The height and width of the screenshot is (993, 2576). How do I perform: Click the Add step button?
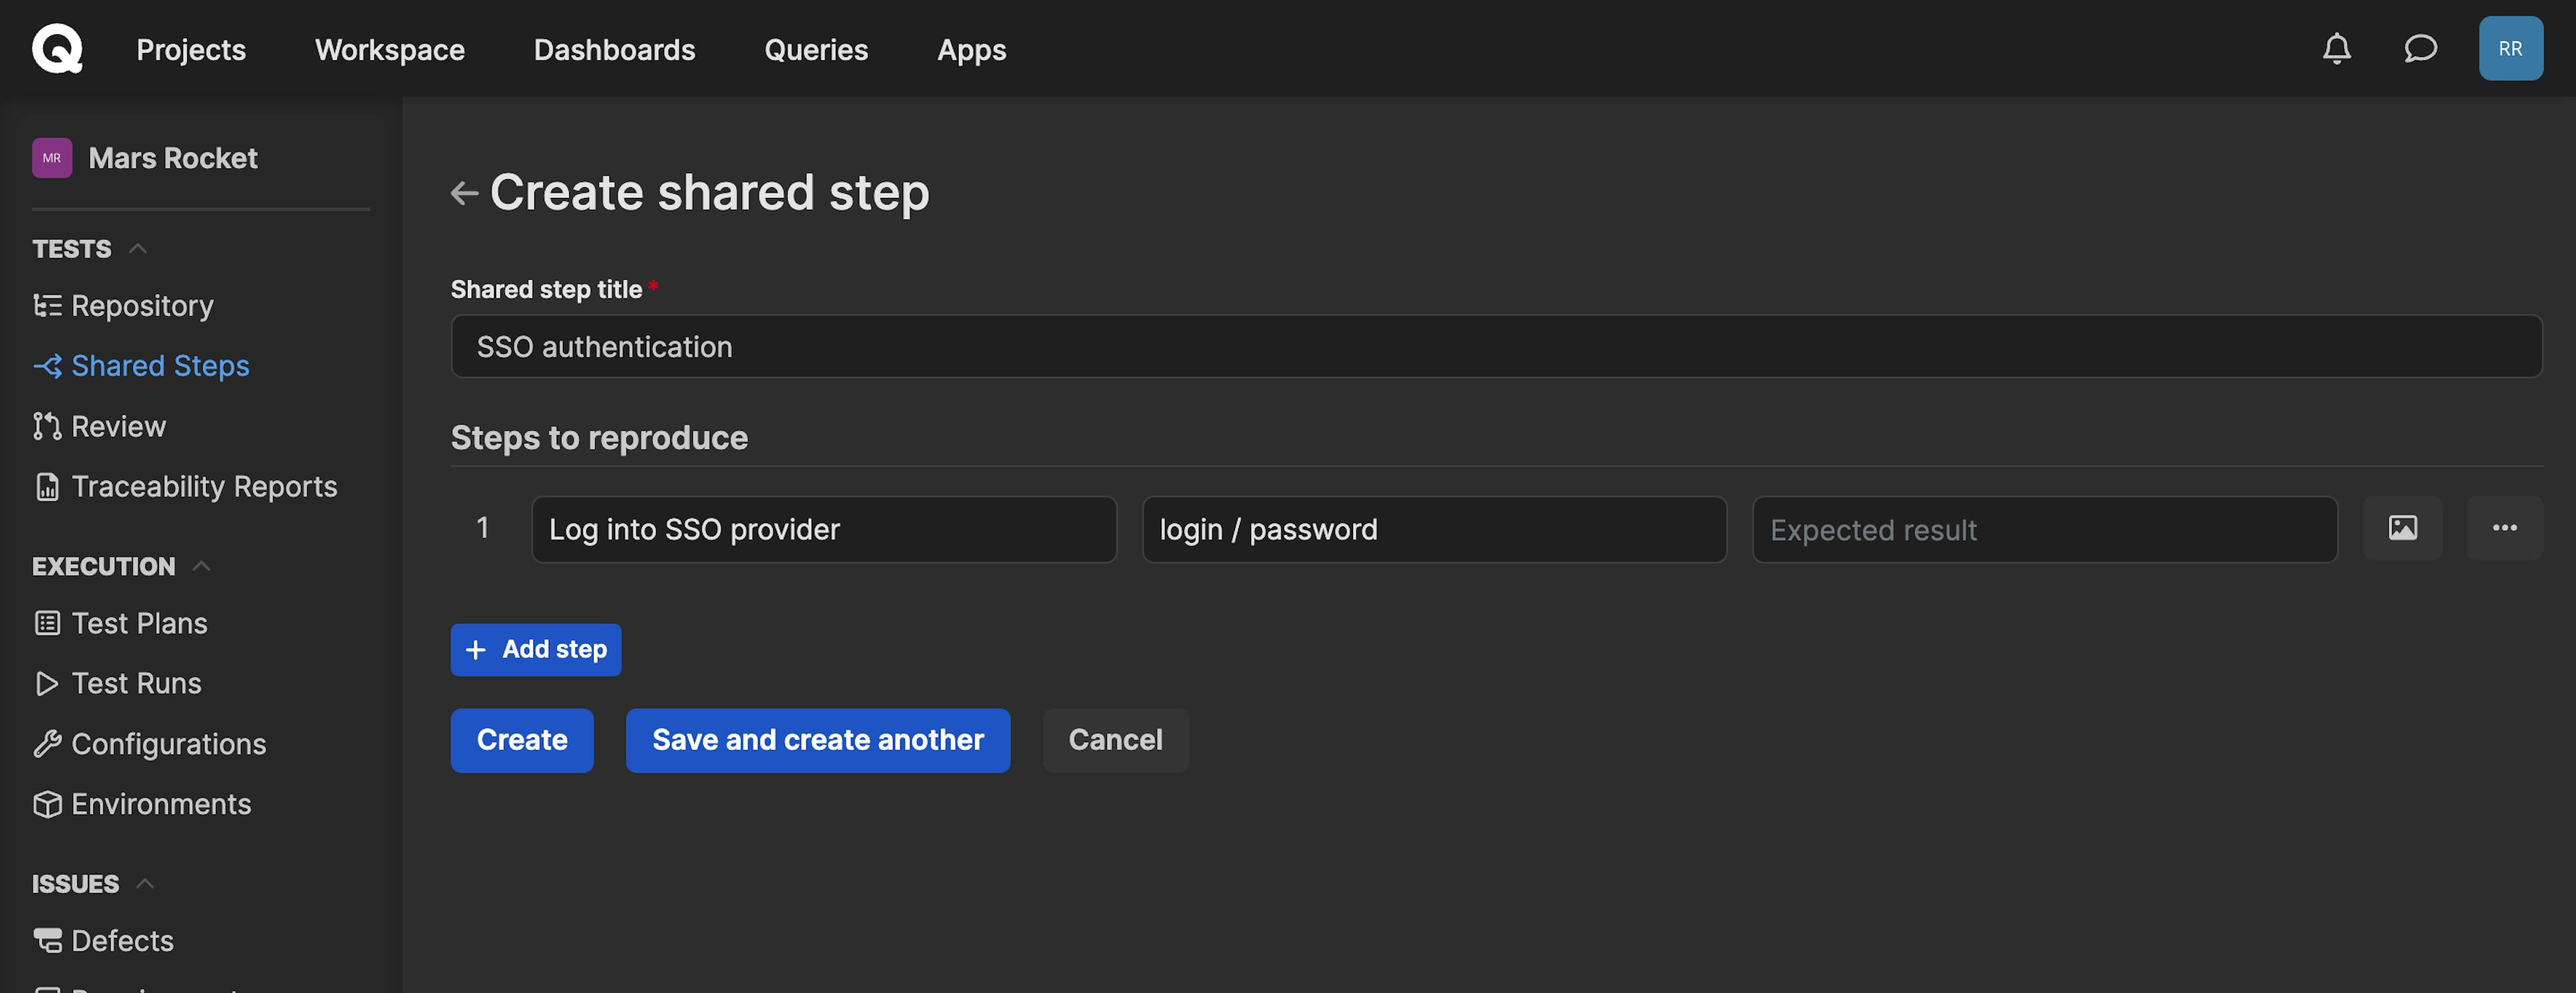coord(536,650)
